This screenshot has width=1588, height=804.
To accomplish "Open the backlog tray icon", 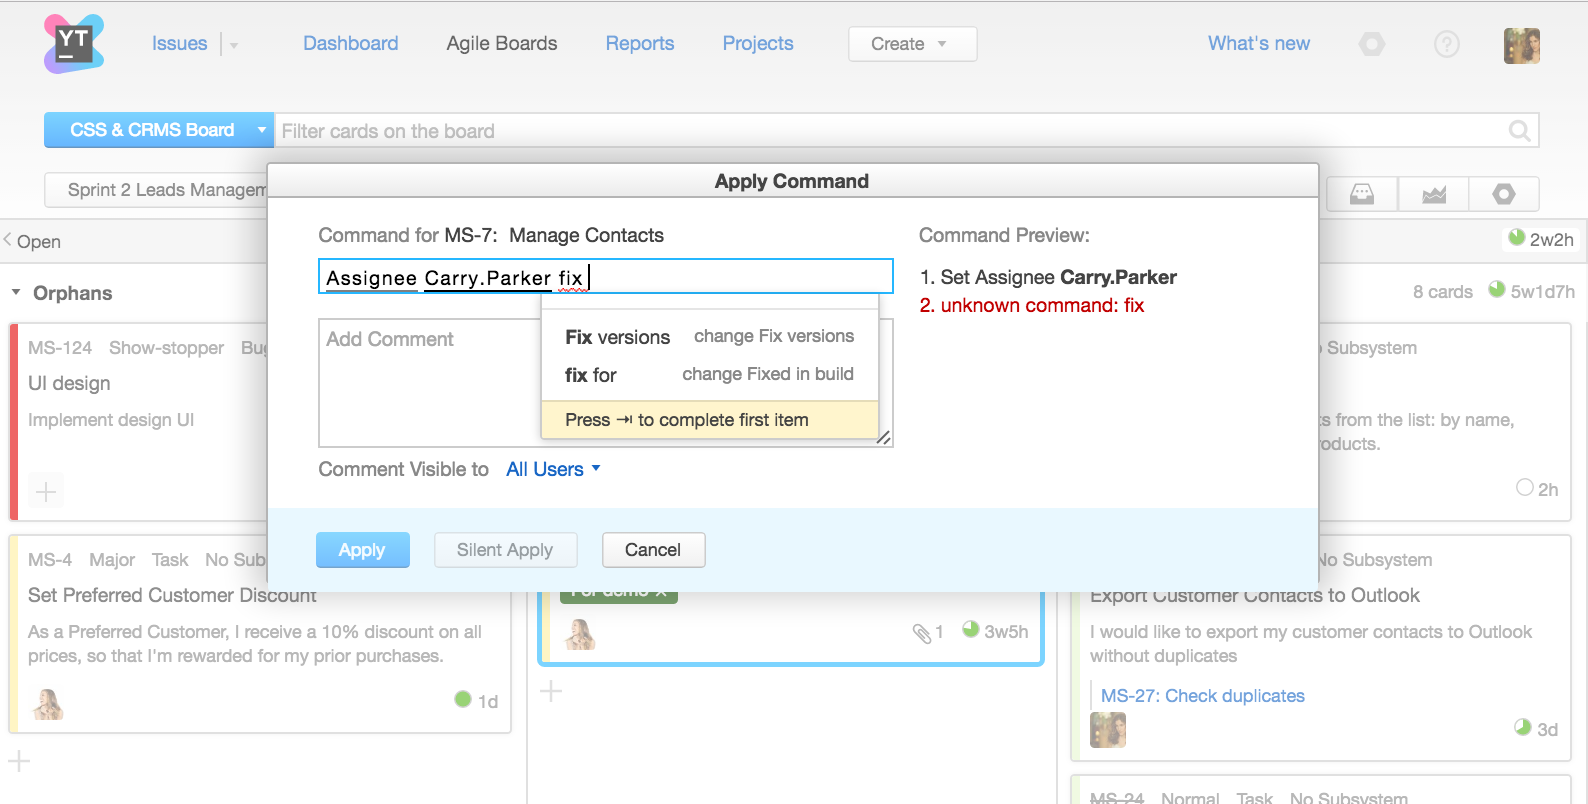I will tap(1362, 194).
